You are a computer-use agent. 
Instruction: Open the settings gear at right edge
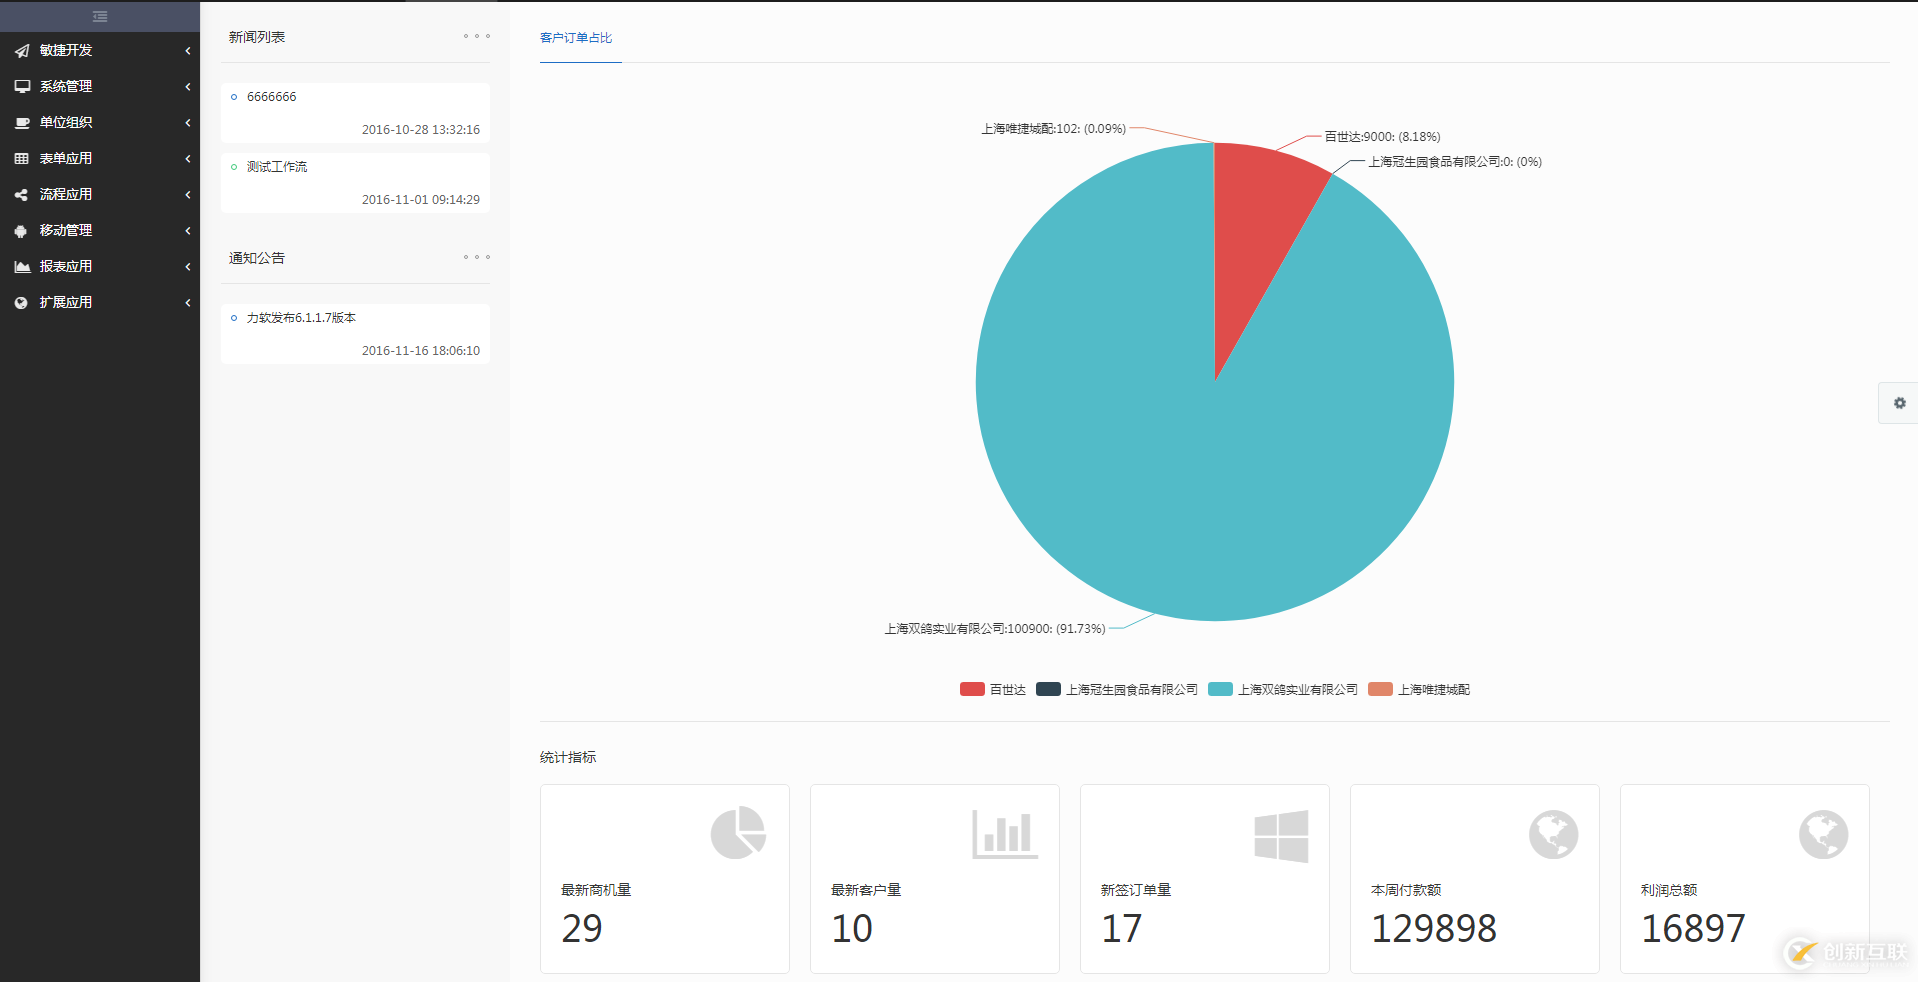1899,403
